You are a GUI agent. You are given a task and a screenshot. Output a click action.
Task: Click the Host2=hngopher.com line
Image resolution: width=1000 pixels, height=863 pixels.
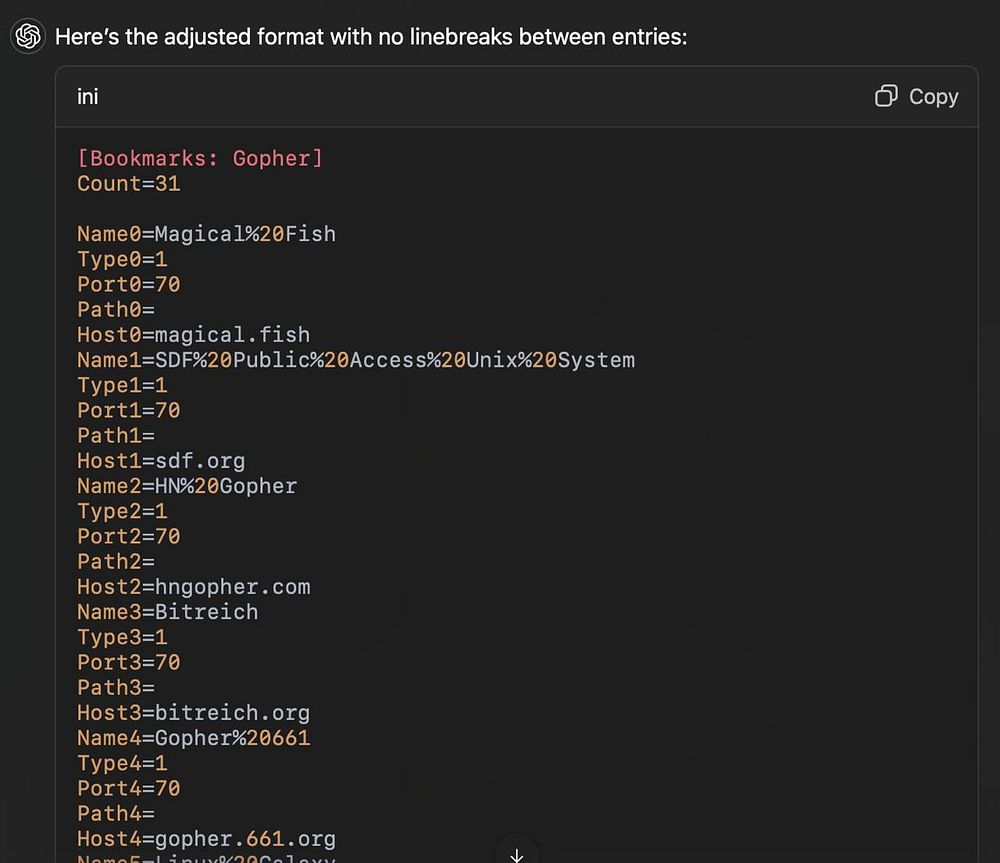[x=194, y=587]
